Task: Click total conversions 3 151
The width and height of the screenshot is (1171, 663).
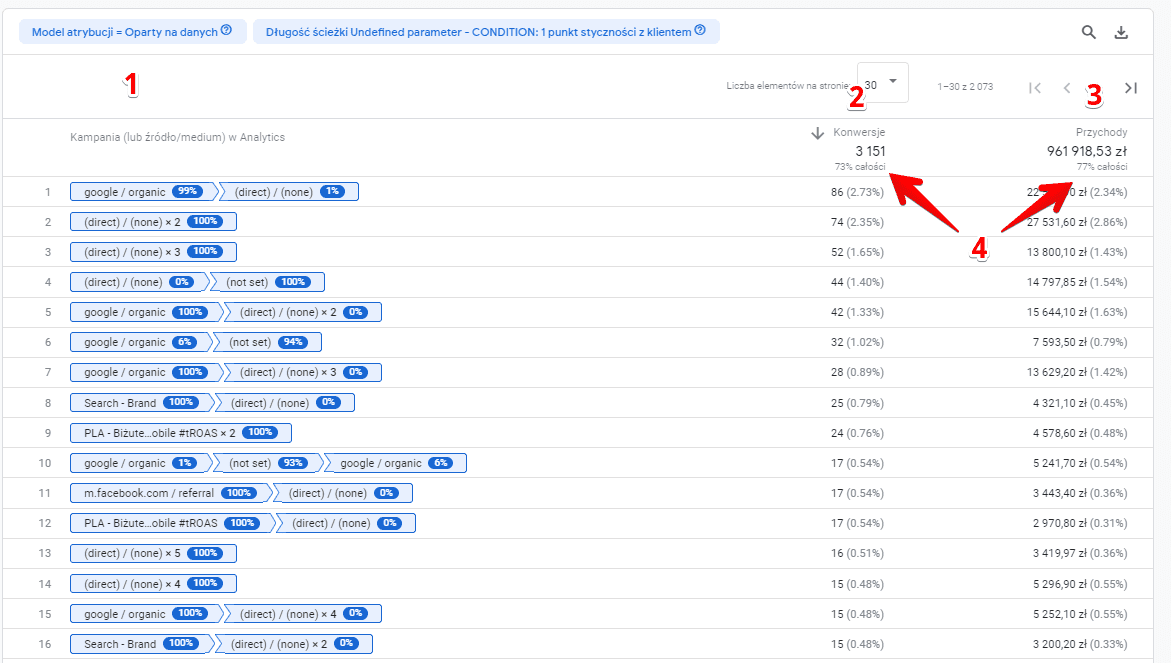Action: click(x=870, y=151)
